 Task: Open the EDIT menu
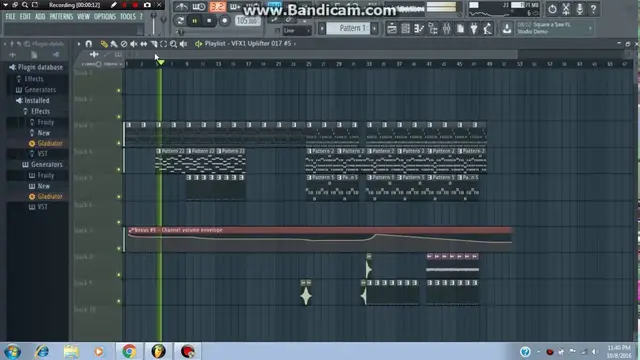[x=25, y=17]
